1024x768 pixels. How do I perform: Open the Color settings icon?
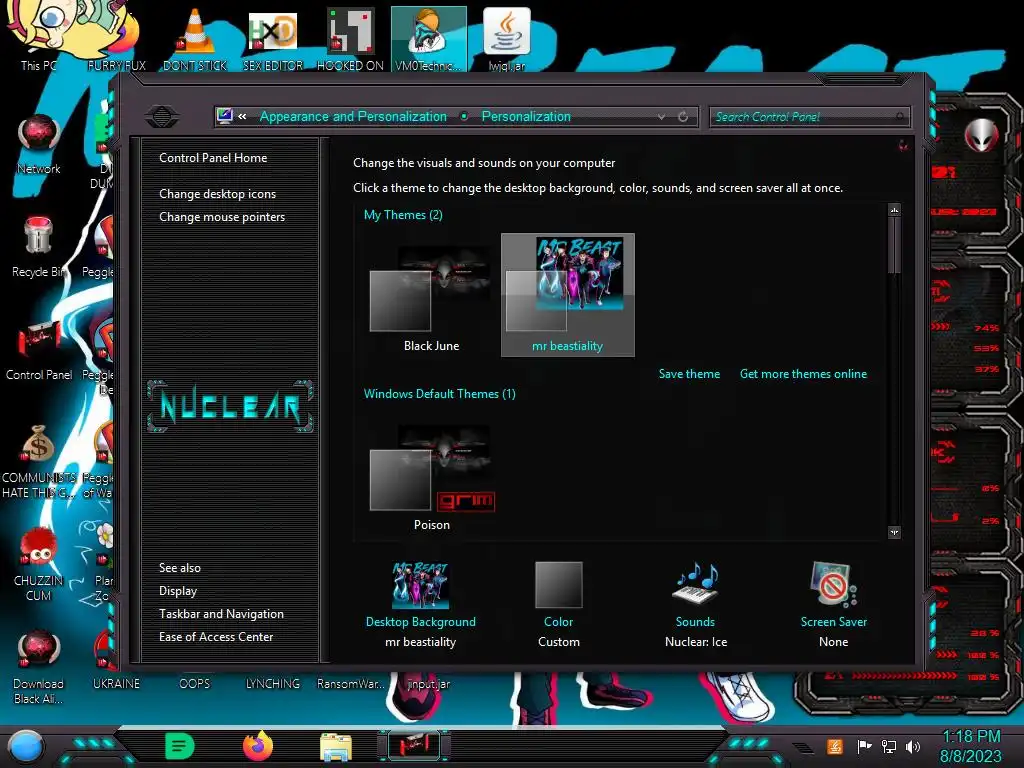558,585
